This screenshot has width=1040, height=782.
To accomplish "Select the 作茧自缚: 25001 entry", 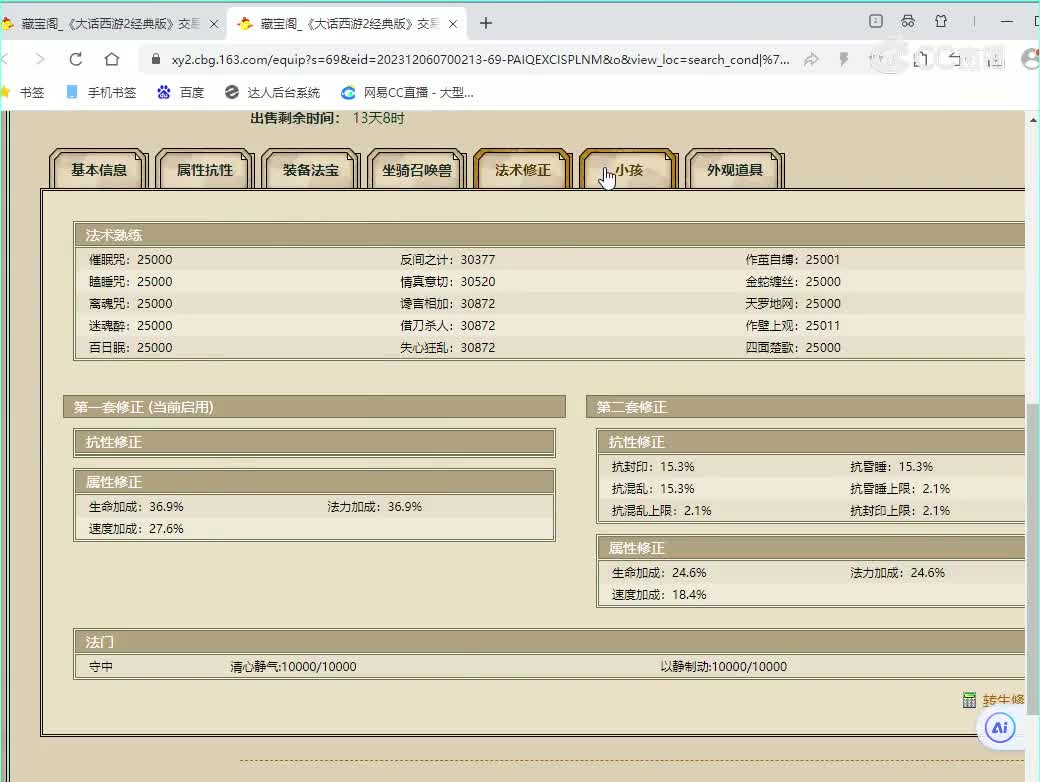I will (x=793, y=259).
